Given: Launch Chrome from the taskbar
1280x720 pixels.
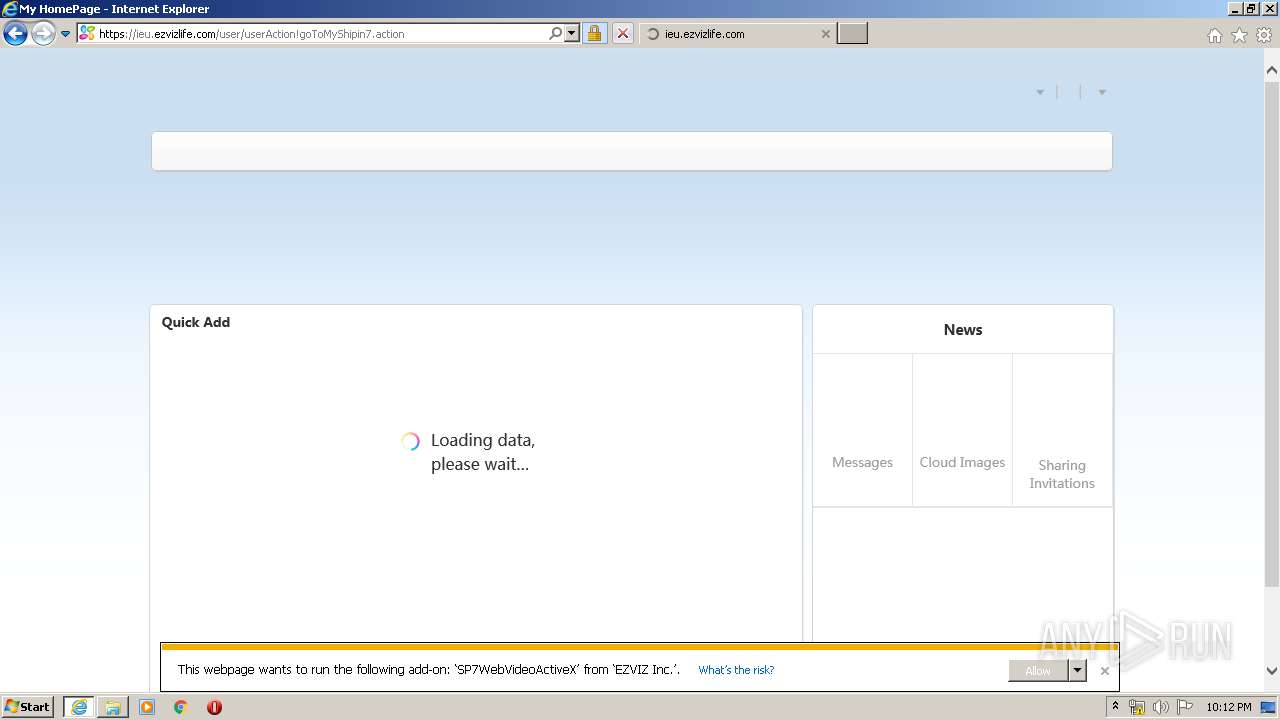Looking at the screenshot, I should point(181,707).
